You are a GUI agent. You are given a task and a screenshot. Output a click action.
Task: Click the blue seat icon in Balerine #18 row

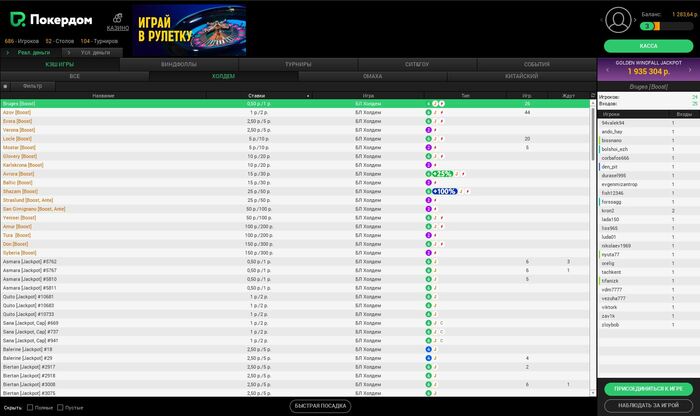[429, 349]
